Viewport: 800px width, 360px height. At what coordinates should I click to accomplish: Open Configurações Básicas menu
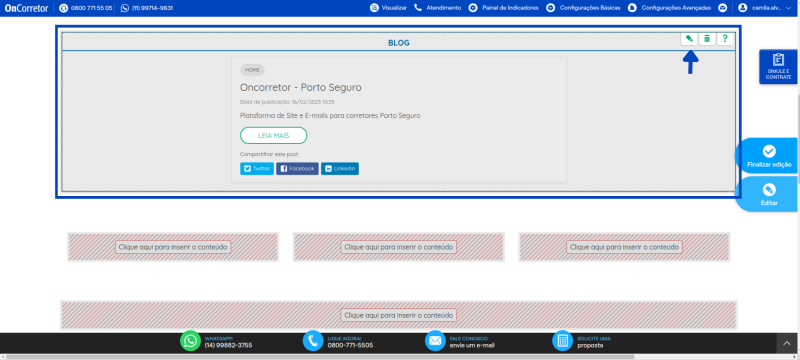583,8
